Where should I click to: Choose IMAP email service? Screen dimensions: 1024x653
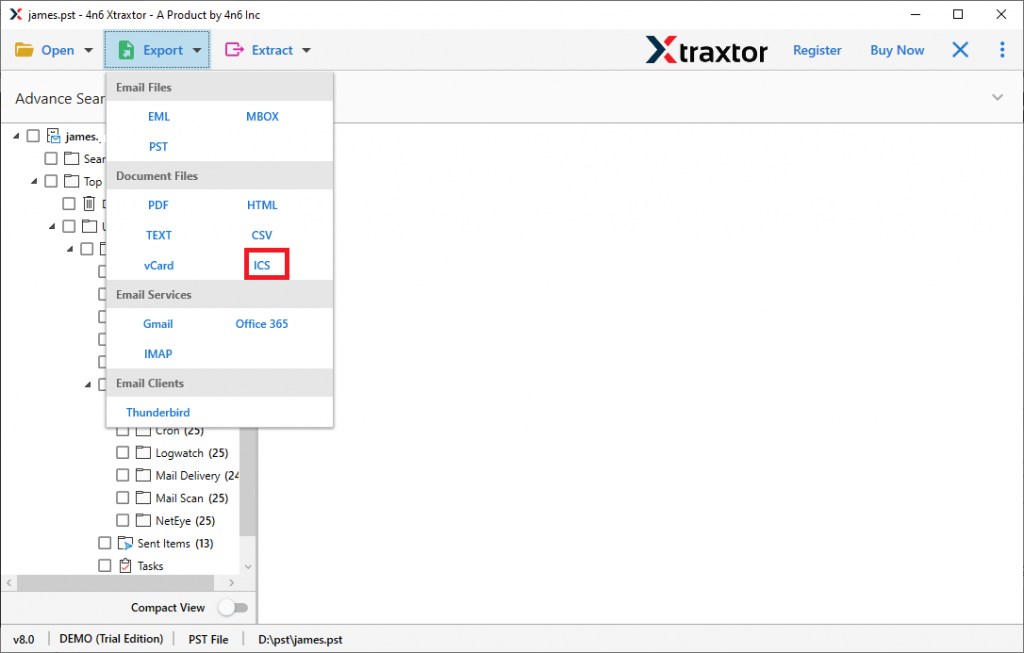158,354
